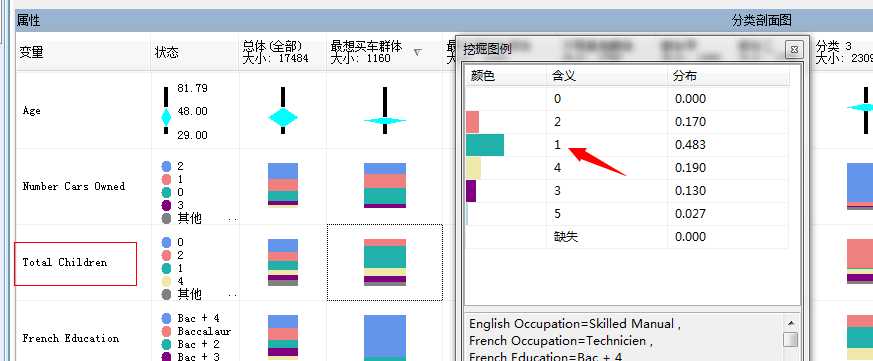This screenshot has width=873, height=361.
Task: Click the gray 其他 dot in Number Cars Owned row
Action: coord(166,218)
